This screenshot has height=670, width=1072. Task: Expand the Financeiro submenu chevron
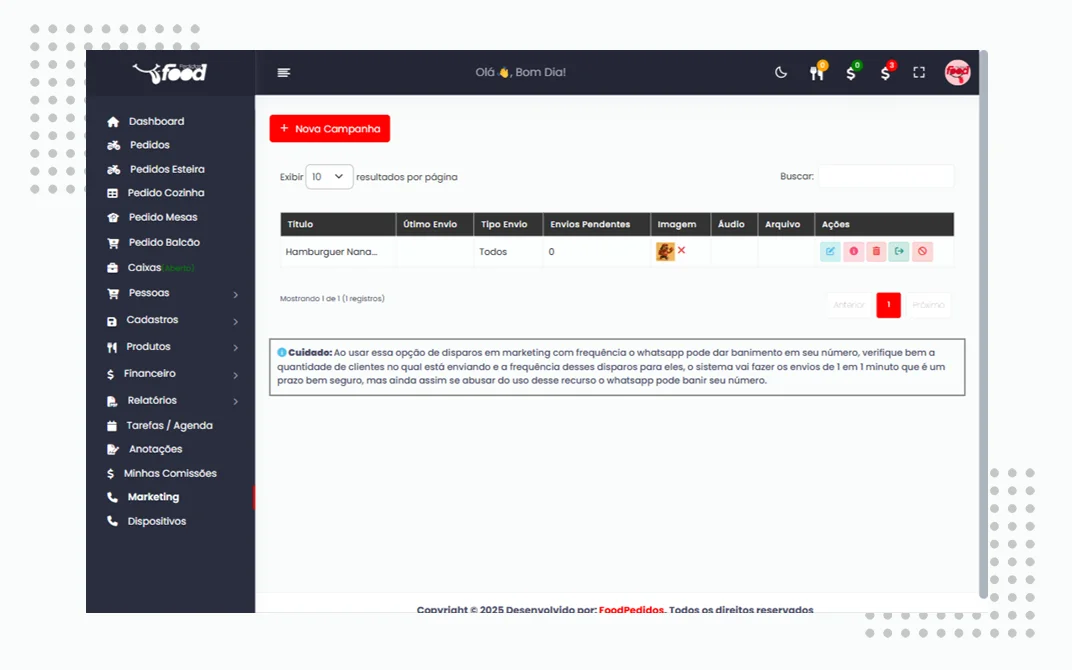click(235, 375)
